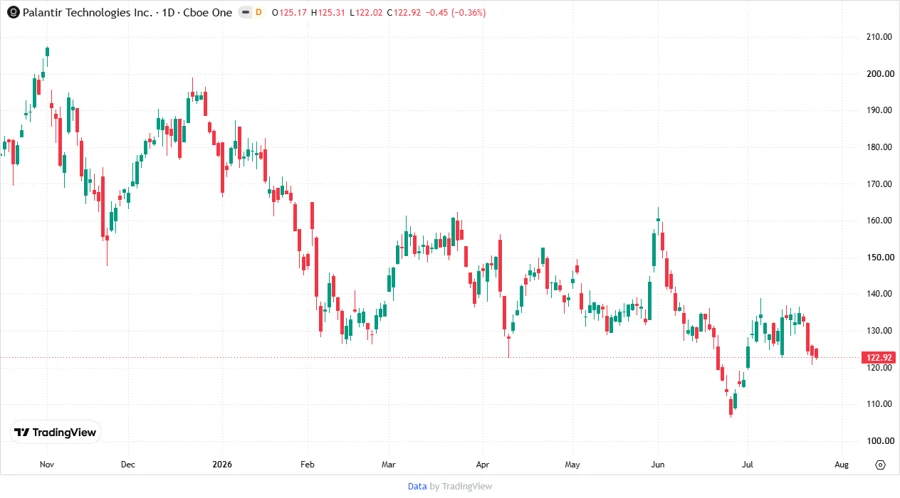Click the Aug label on the time axis
The height and width of the screenshot is (498, 900).
click(841, 464)
